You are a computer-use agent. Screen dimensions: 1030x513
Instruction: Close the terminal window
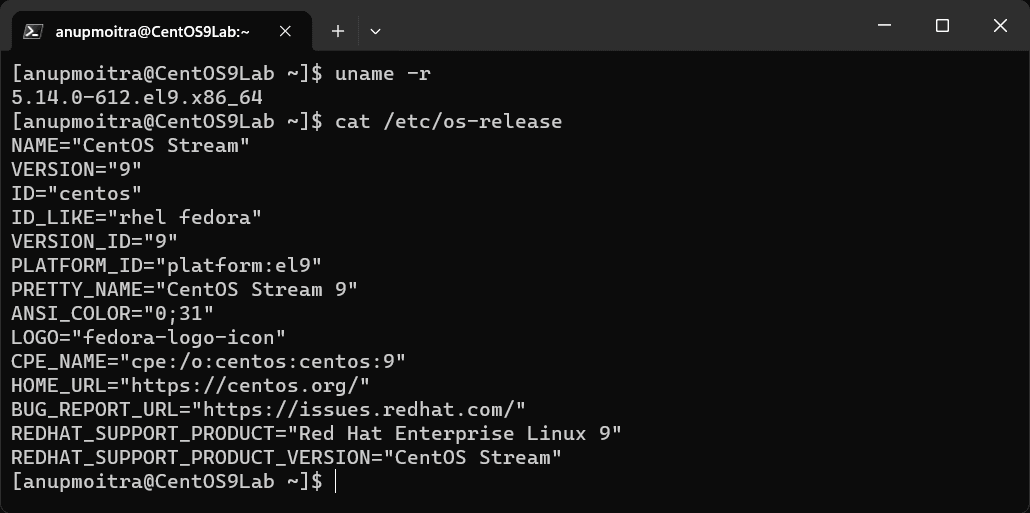(x=1000, y=27)
